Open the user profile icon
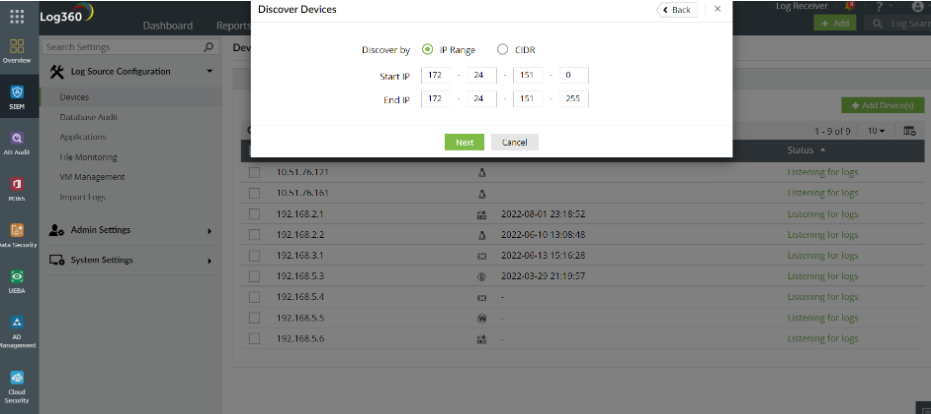This screenshot has width=931, height=414. [918, 7]
